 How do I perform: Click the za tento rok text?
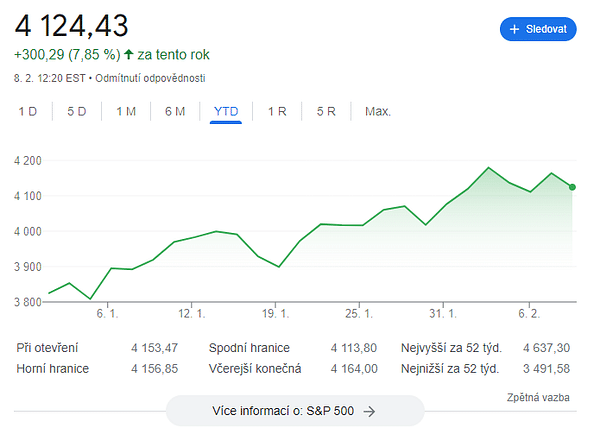pyautogui.click(x=173, y=55)
